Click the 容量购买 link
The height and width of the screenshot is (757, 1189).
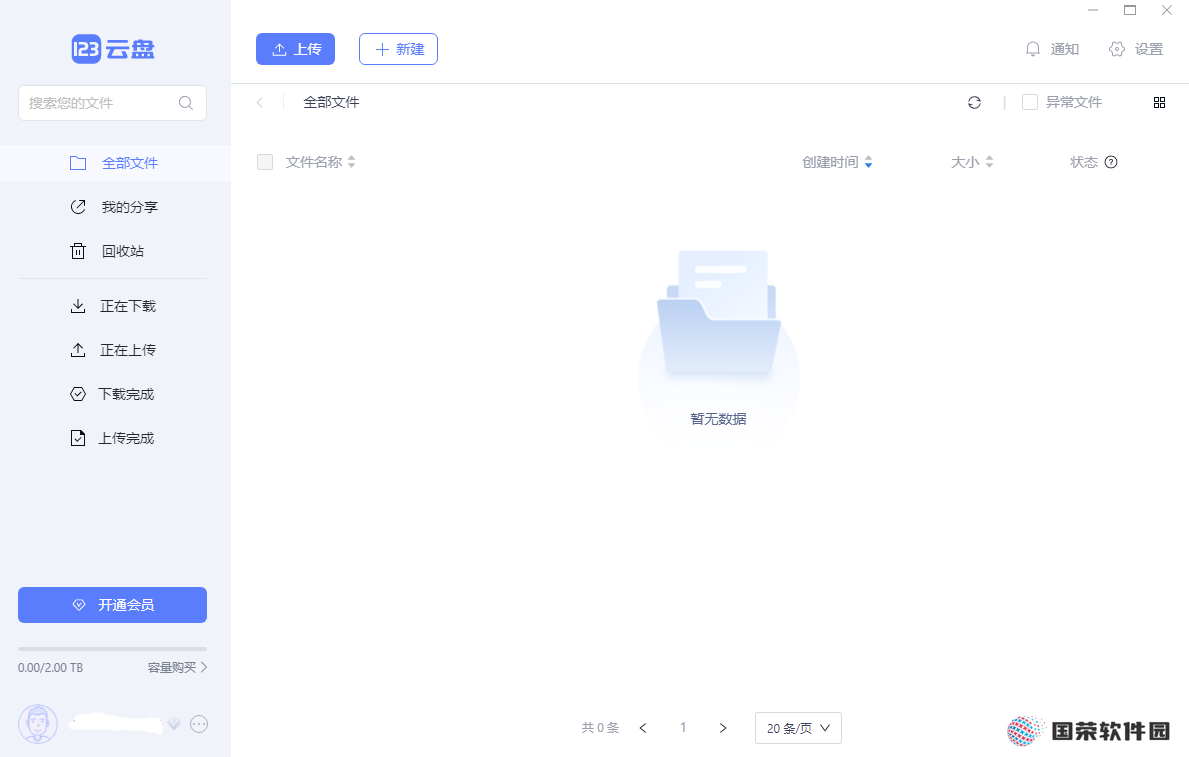pyautogui.click(x=177, y=667)
